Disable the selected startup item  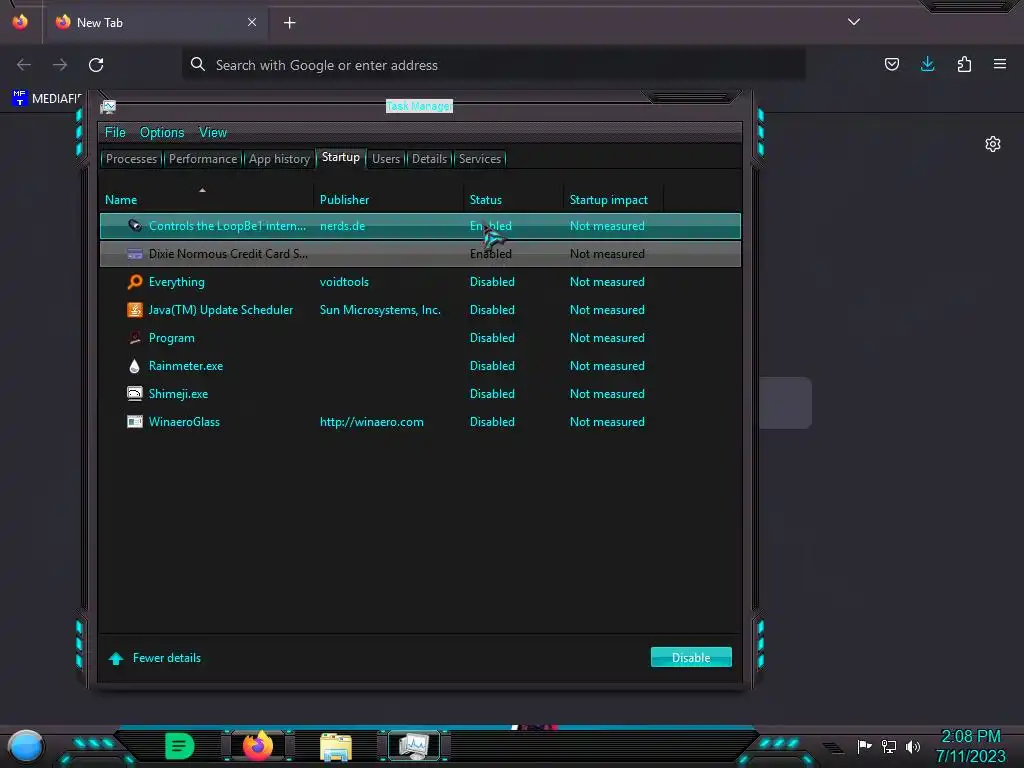point(691,658)
